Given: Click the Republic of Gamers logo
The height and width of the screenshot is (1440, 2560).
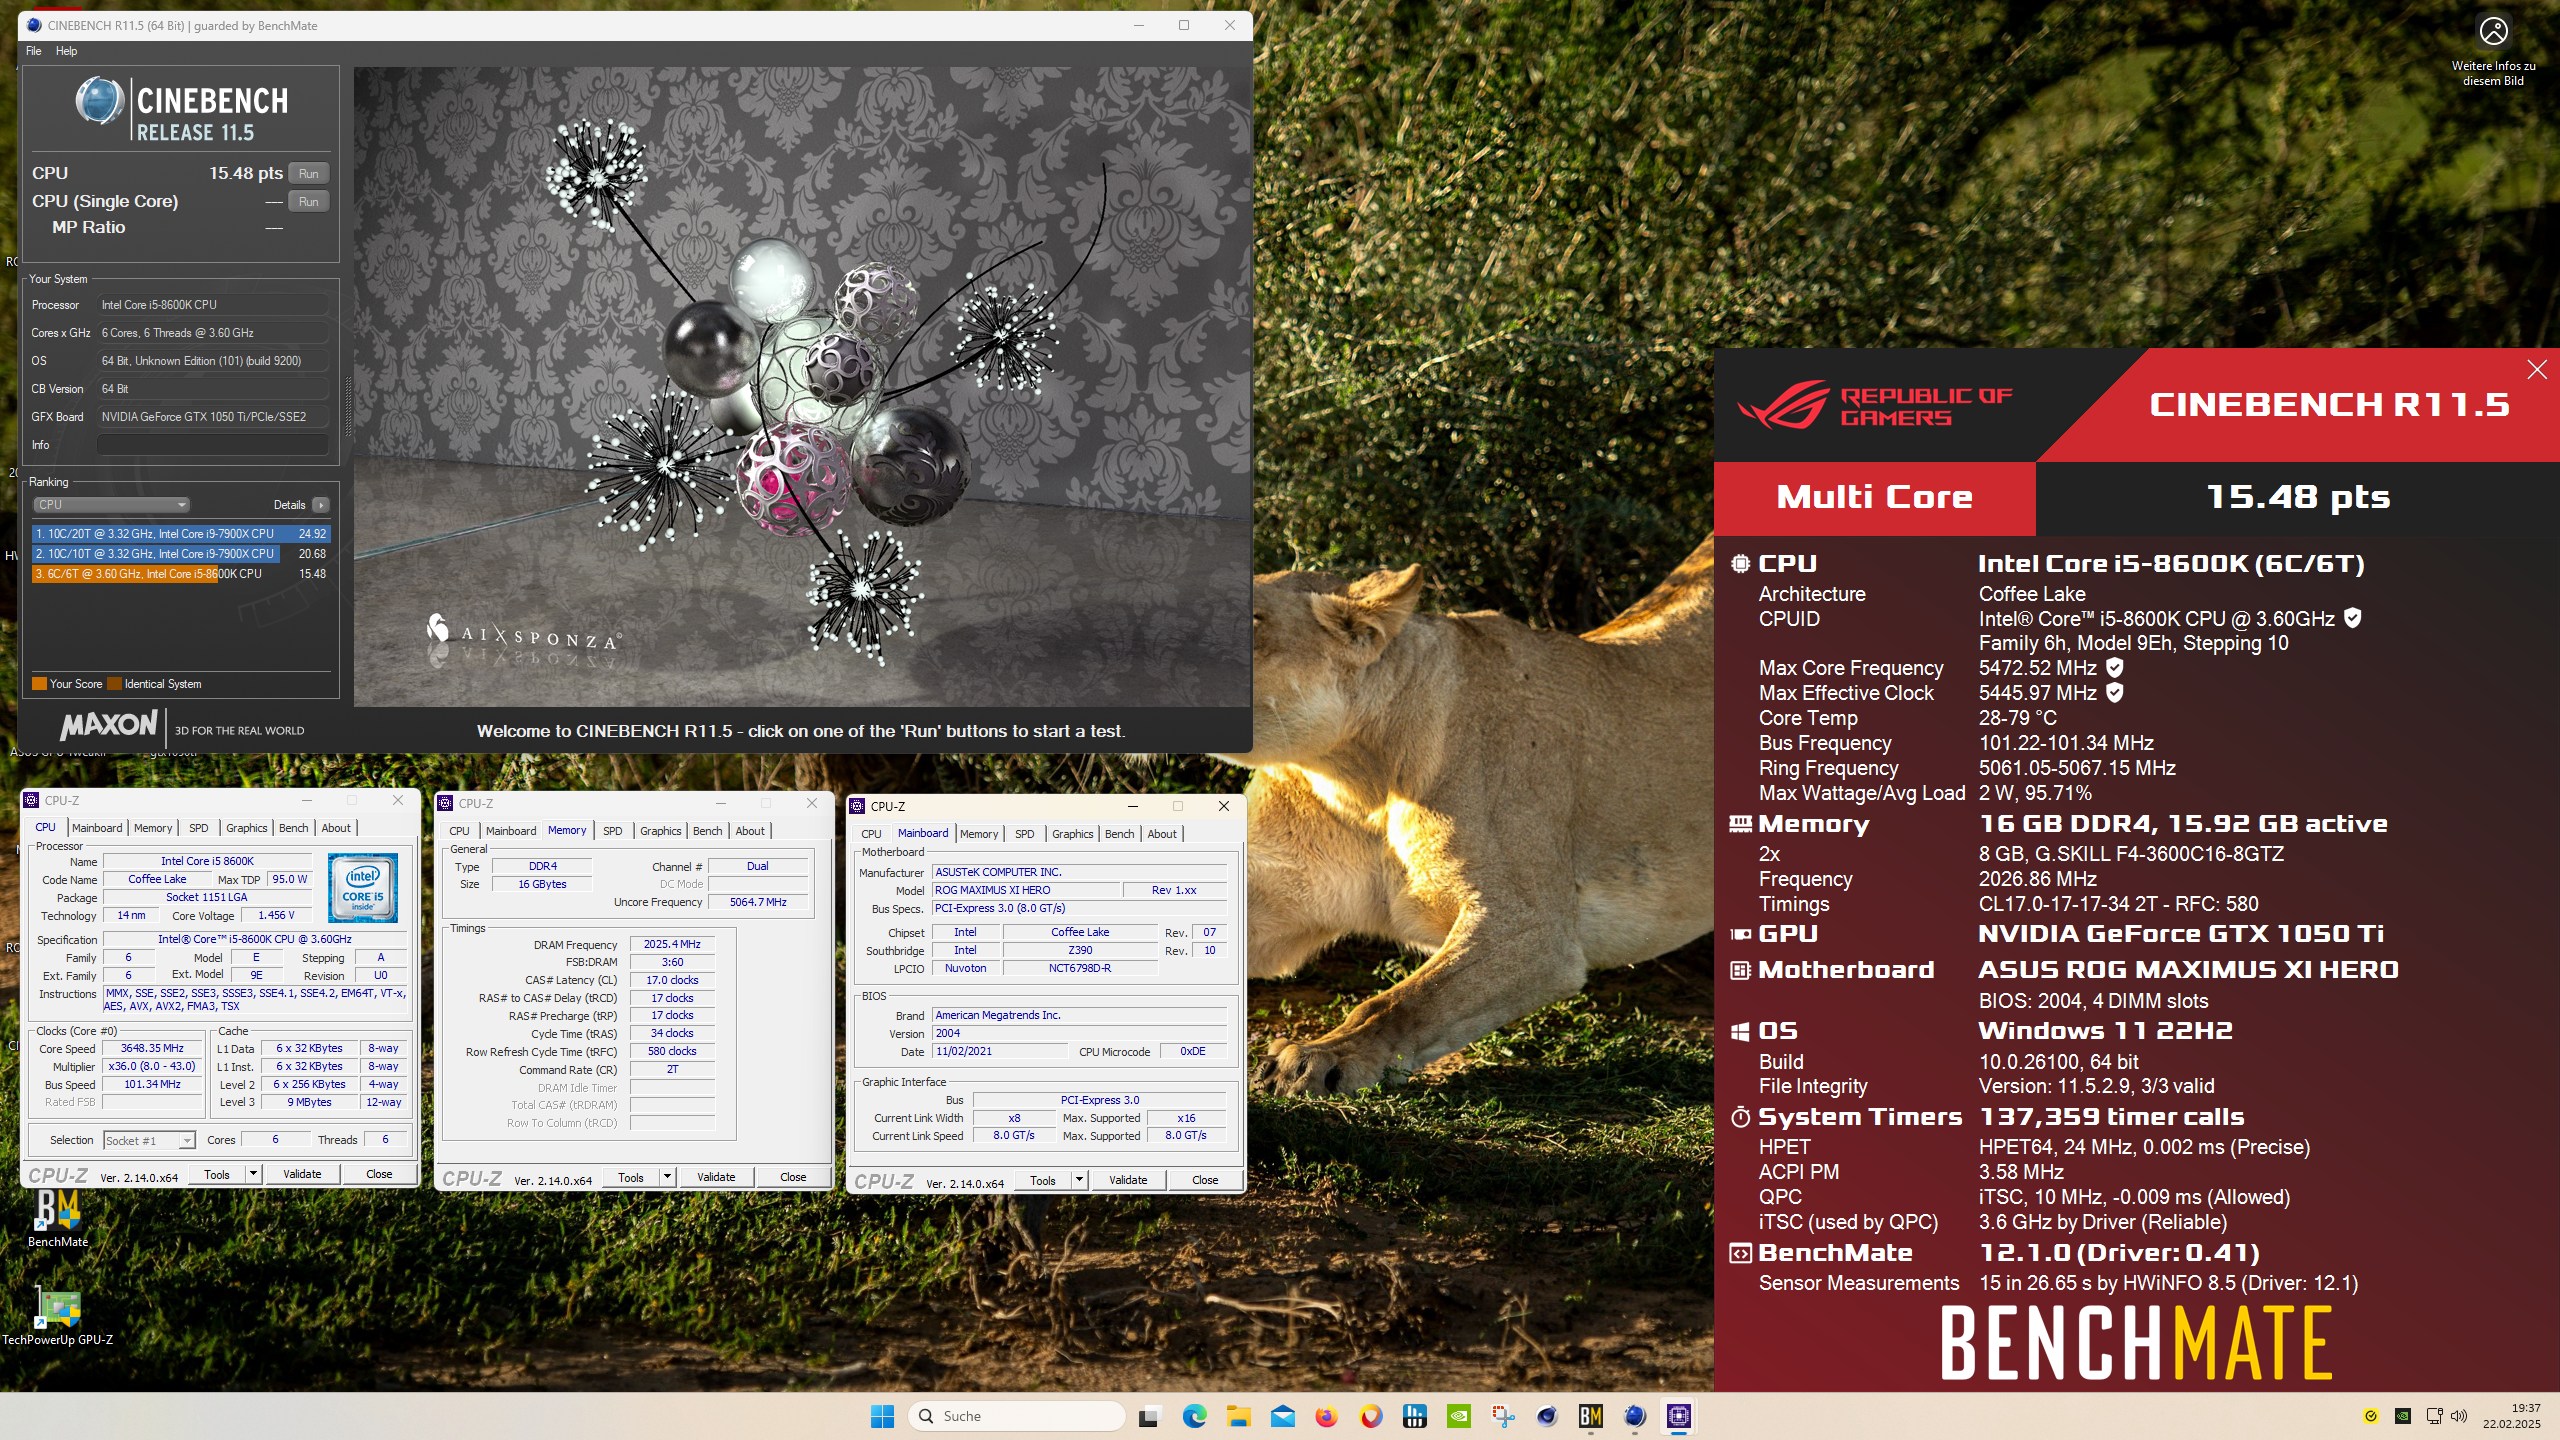Looking at the screenshot, I should [1875, 406].
